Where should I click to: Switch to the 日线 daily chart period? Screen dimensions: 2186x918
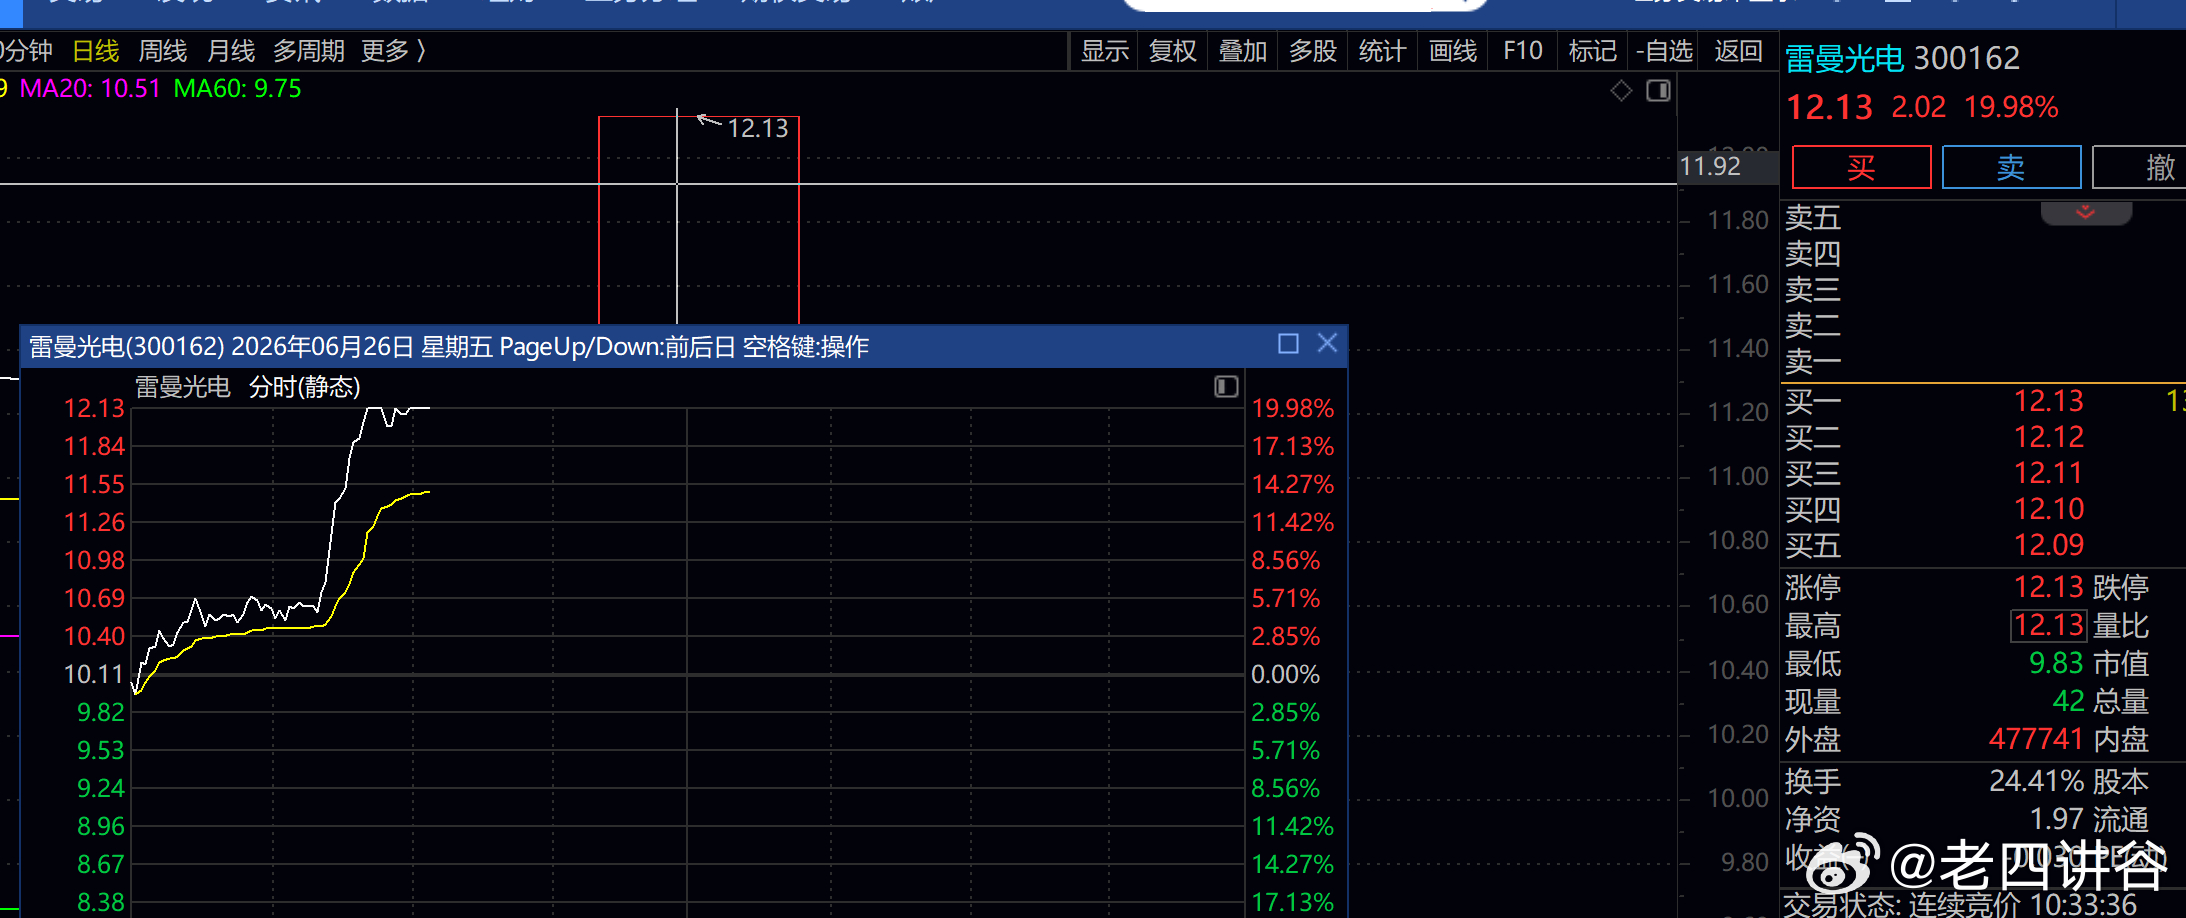pyautogui.click(x=96, y=51)
